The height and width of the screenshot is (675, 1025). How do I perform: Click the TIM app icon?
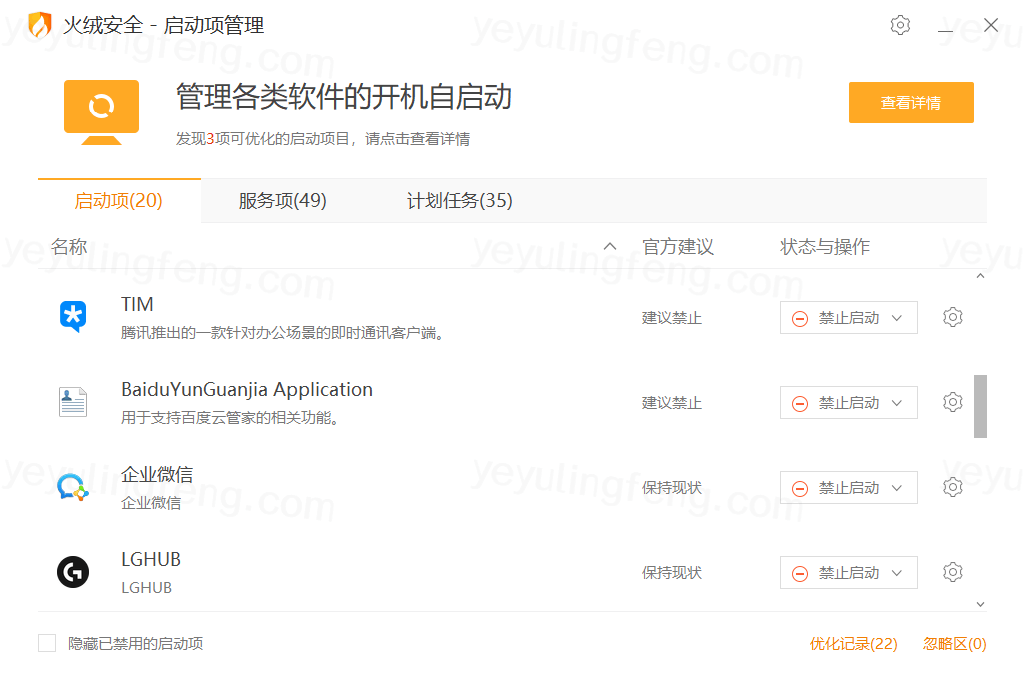tap(73, 317)
